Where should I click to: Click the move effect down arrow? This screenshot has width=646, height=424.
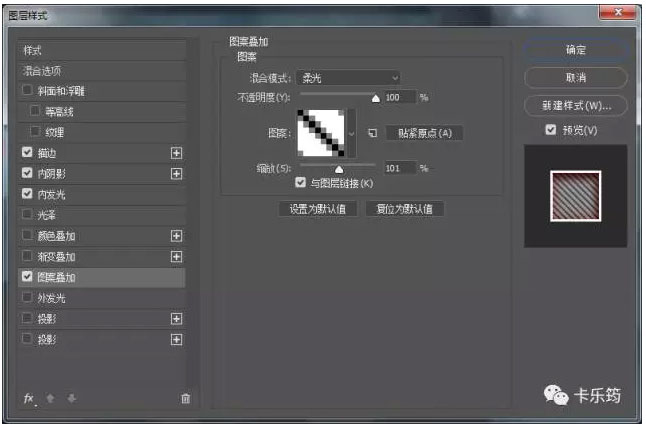pos(72,398)
